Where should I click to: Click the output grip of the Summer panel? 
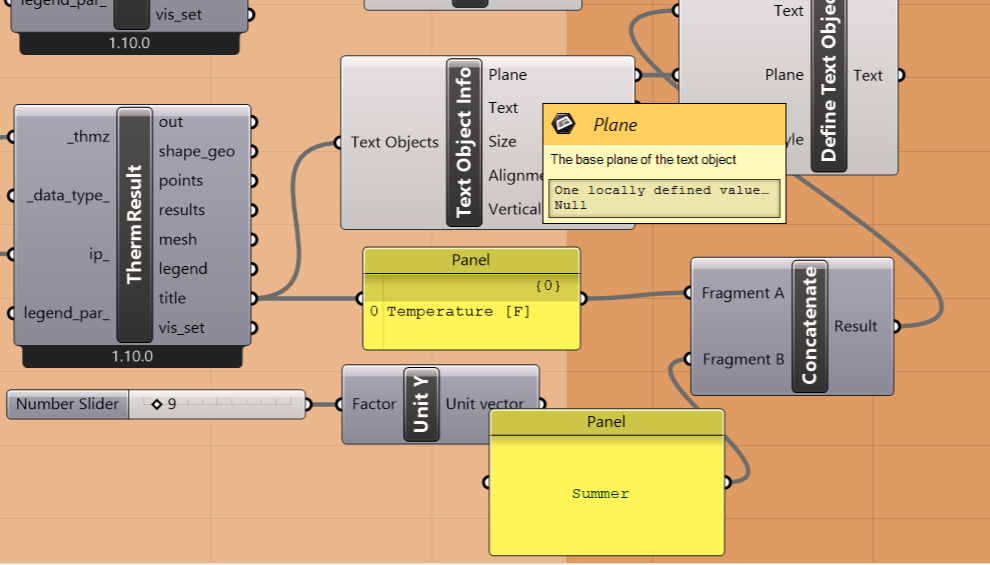[x=727, y=482]
